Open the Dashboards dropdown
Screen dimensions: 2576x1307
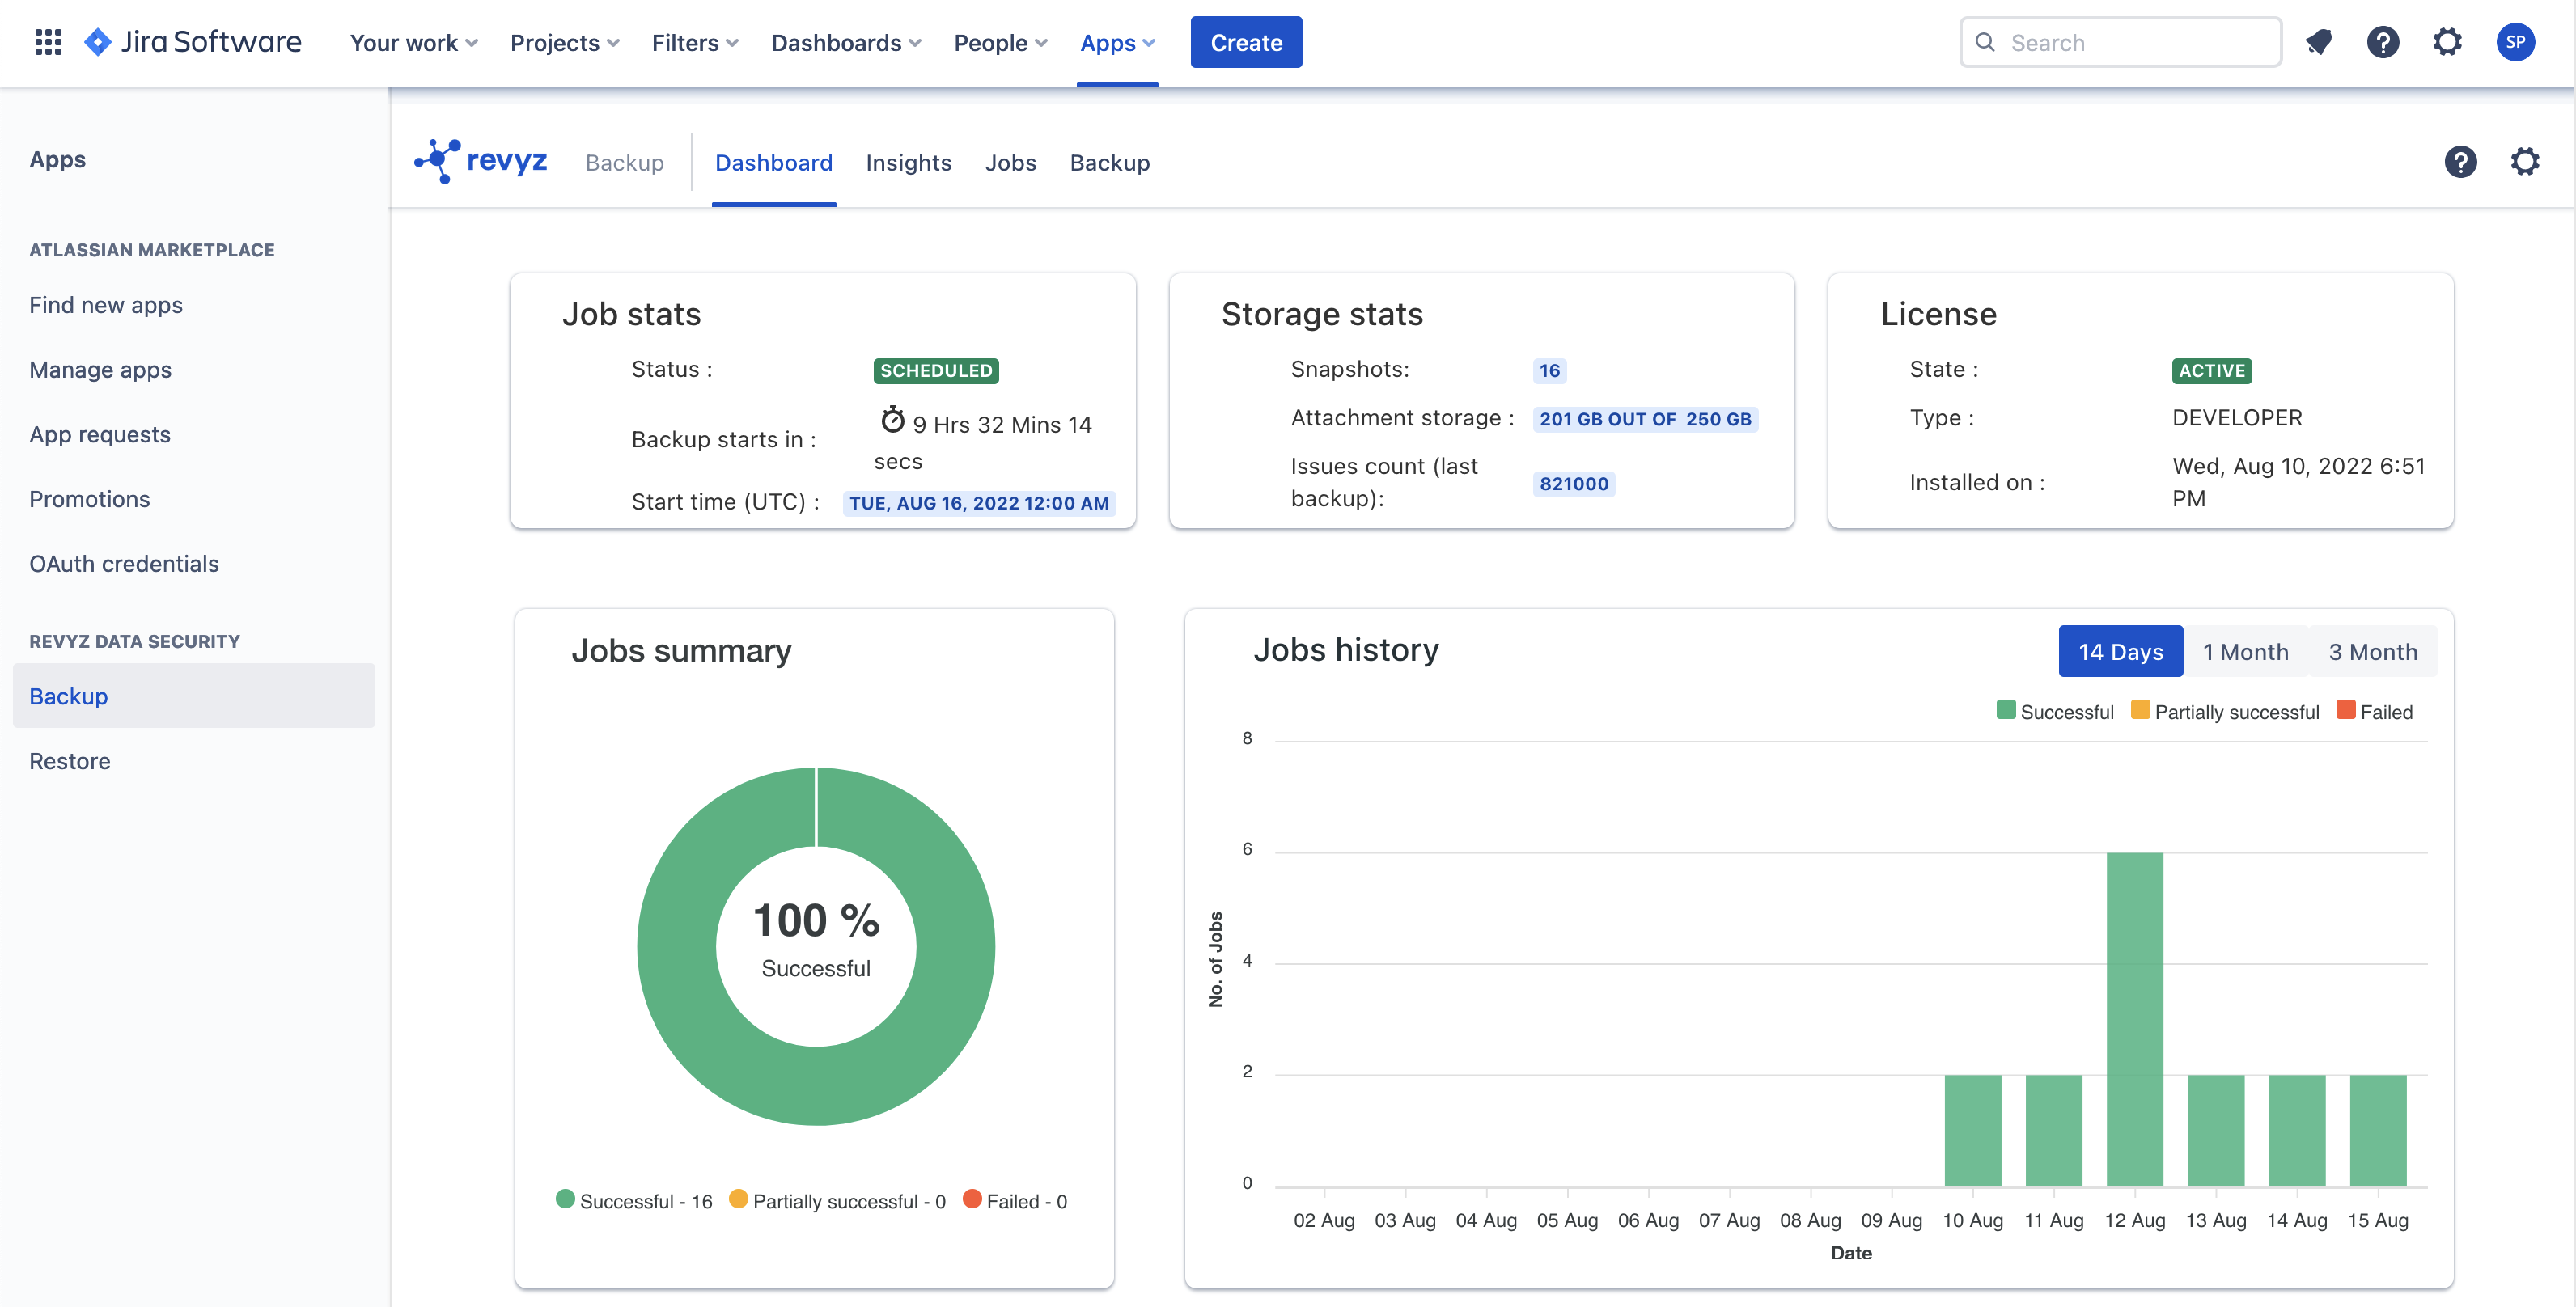click(845, 42)
